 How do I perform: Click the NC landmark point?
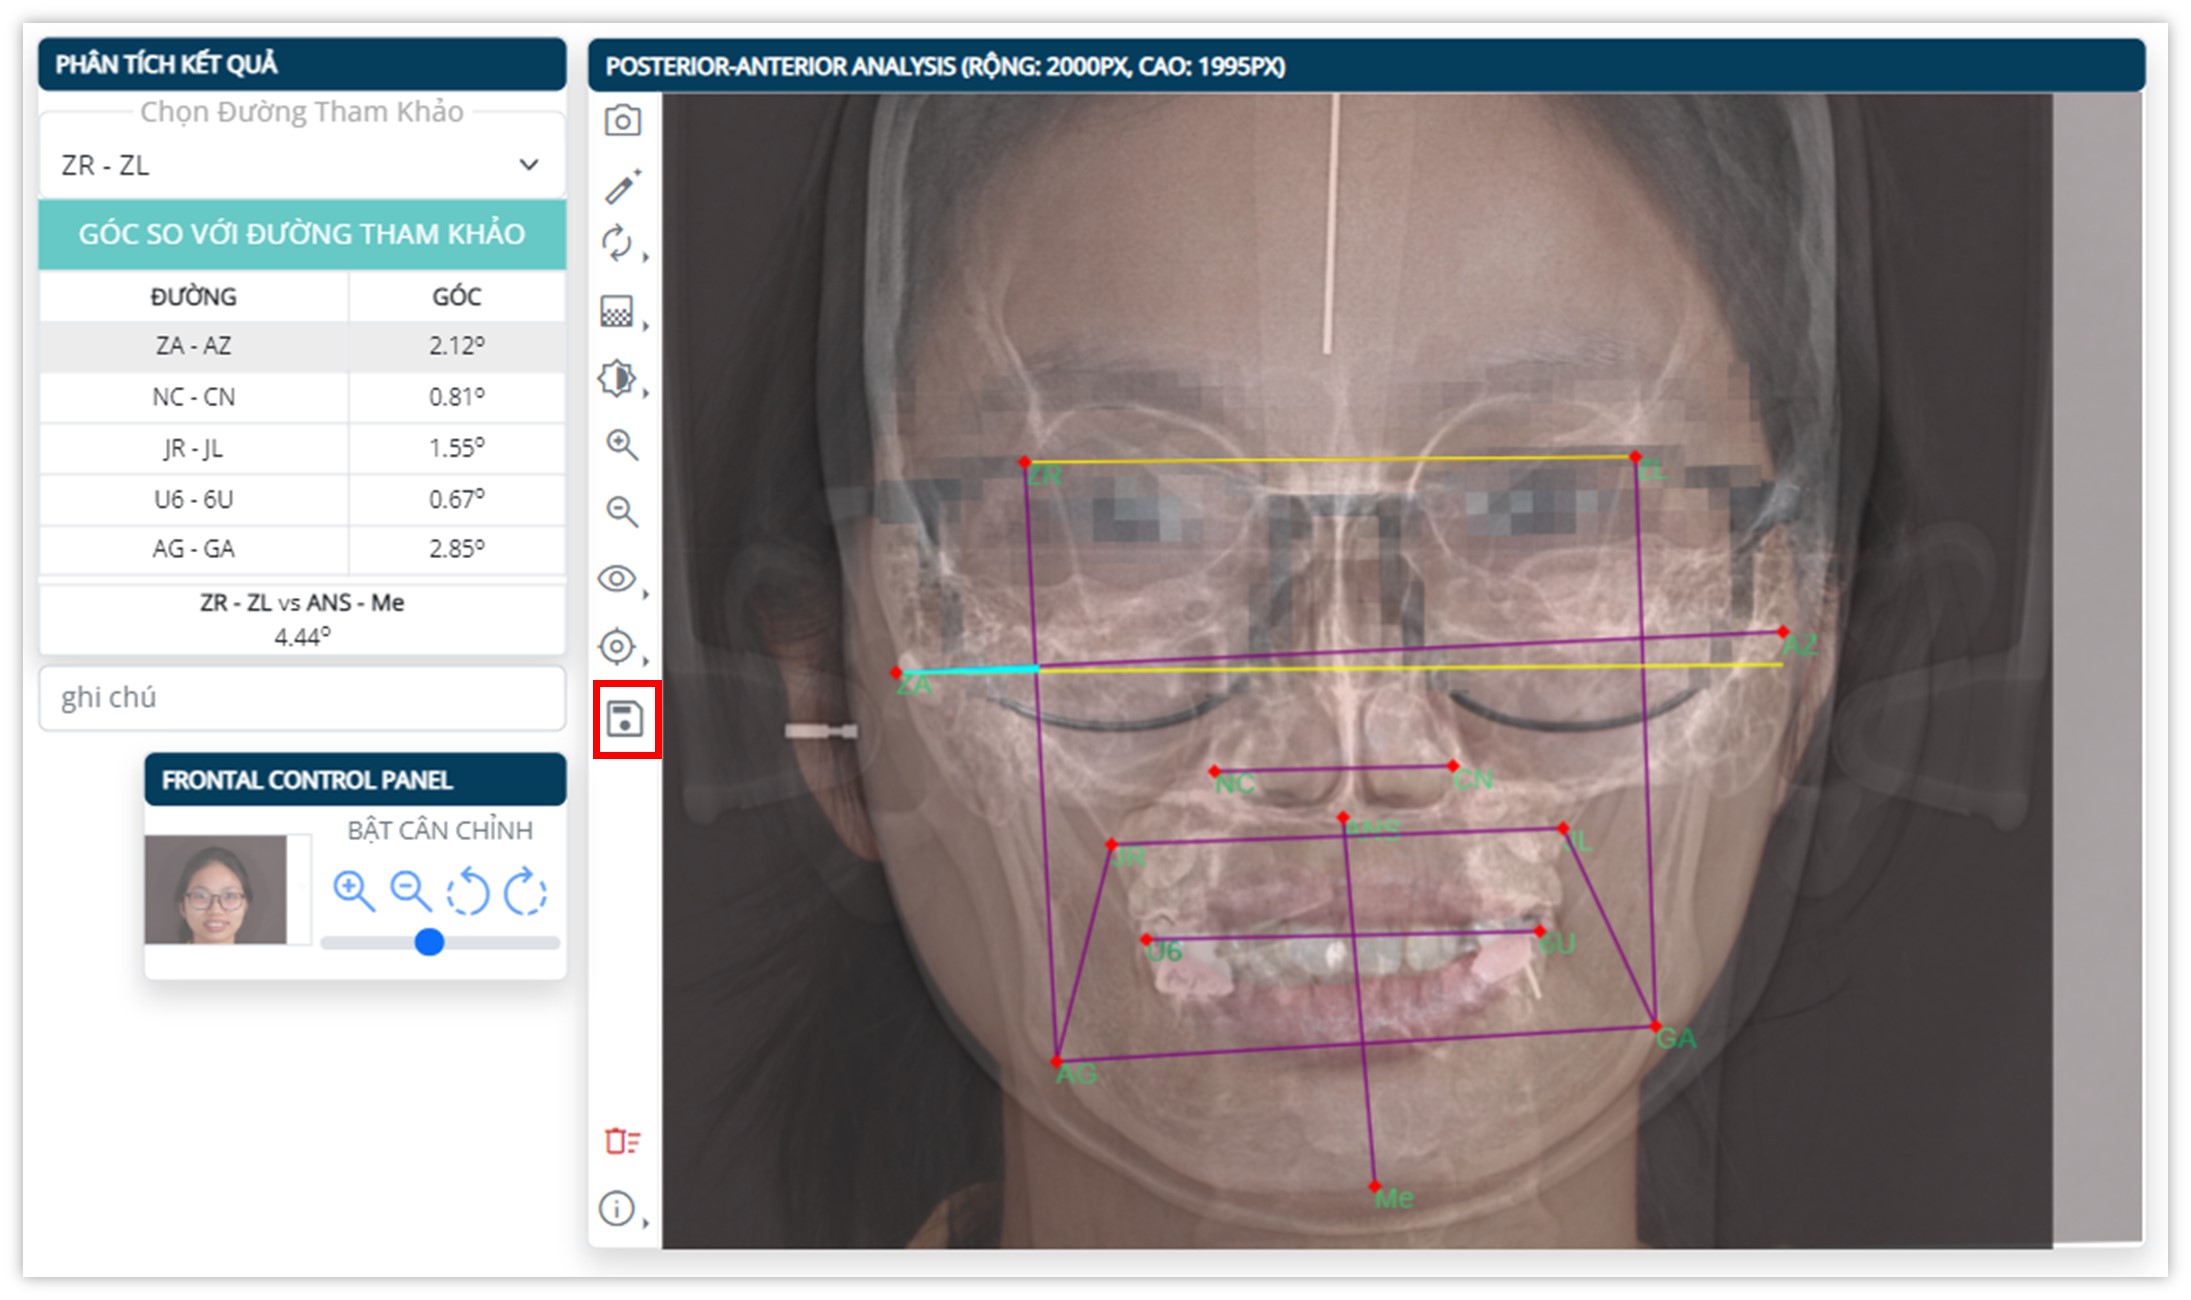click(1214, 771)
